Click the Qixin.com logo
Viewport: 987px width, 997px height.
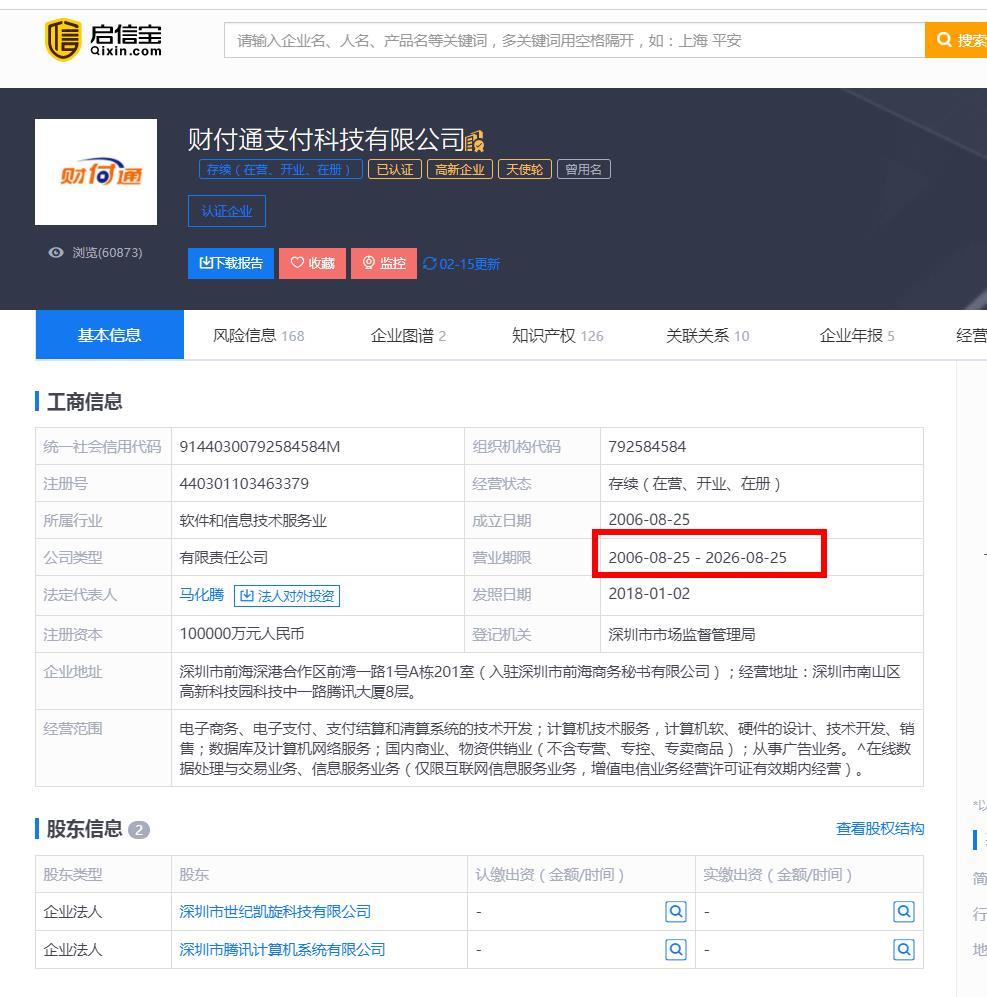click(103, 39)
